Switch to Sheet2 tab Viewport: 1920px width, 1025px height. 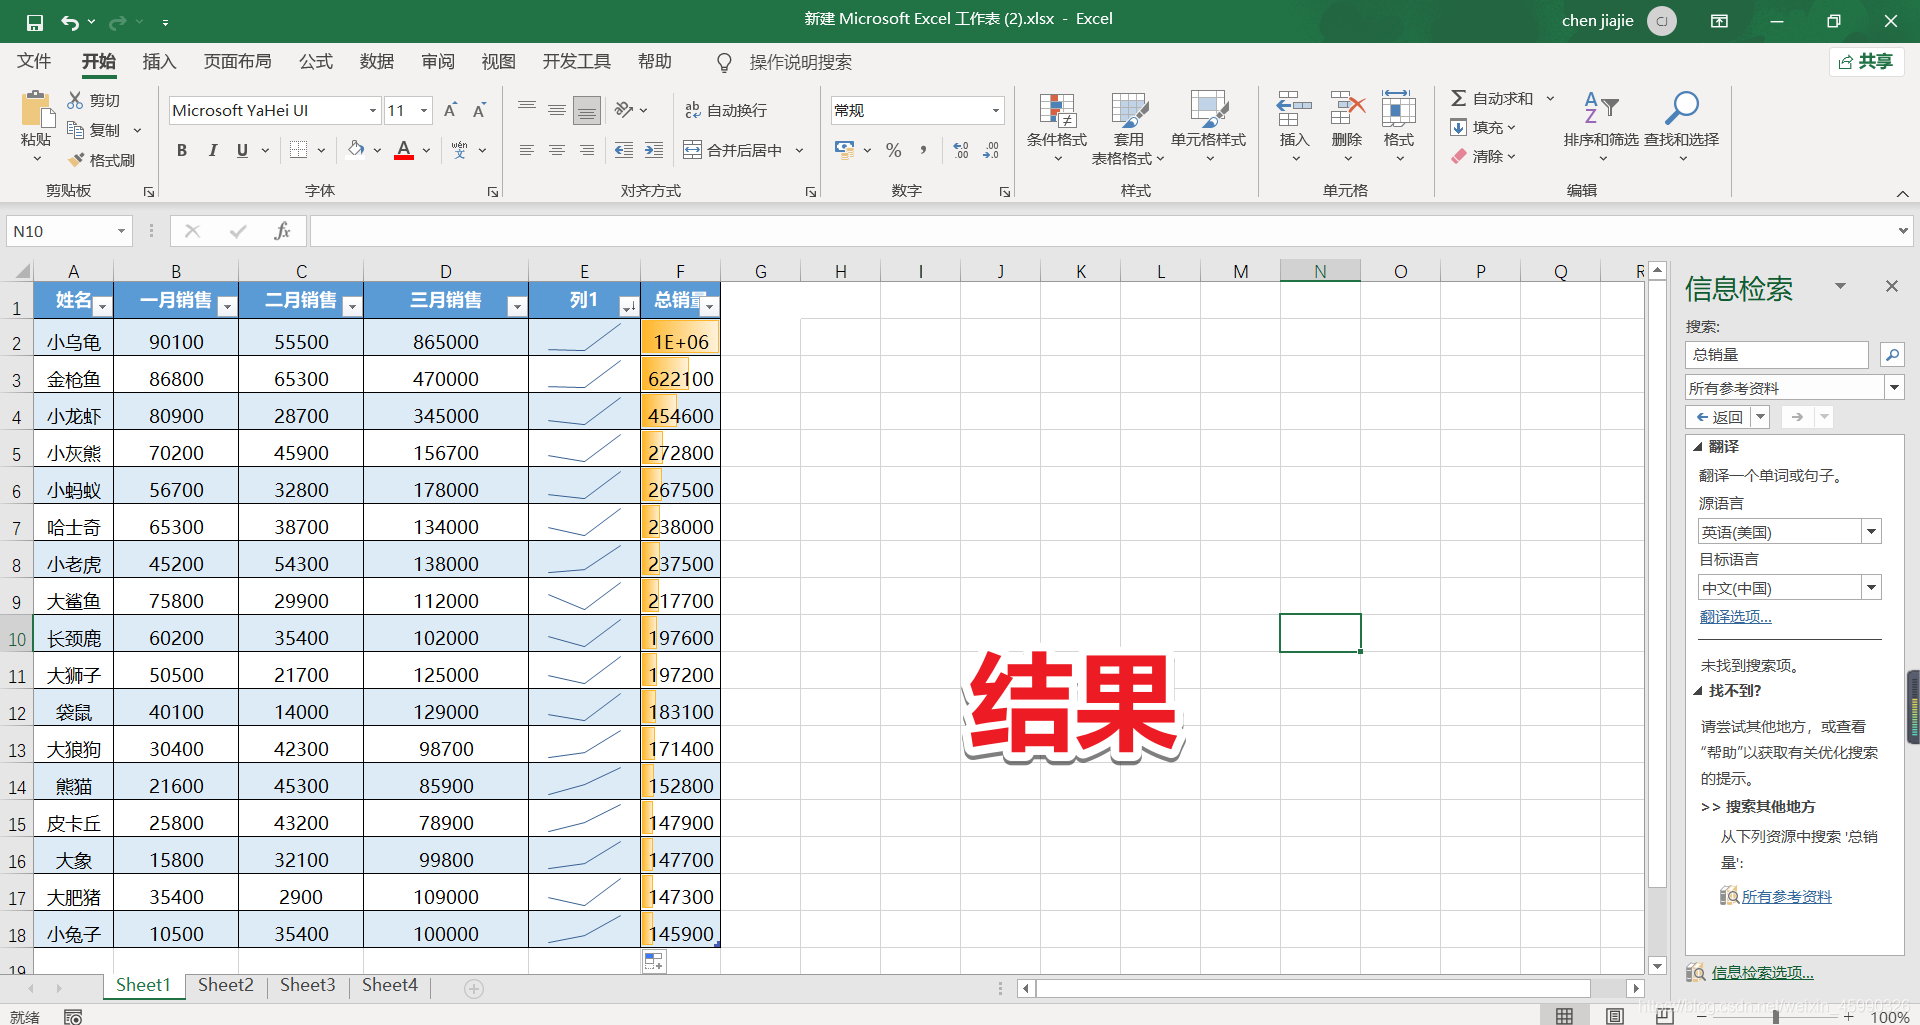(226, 986)
